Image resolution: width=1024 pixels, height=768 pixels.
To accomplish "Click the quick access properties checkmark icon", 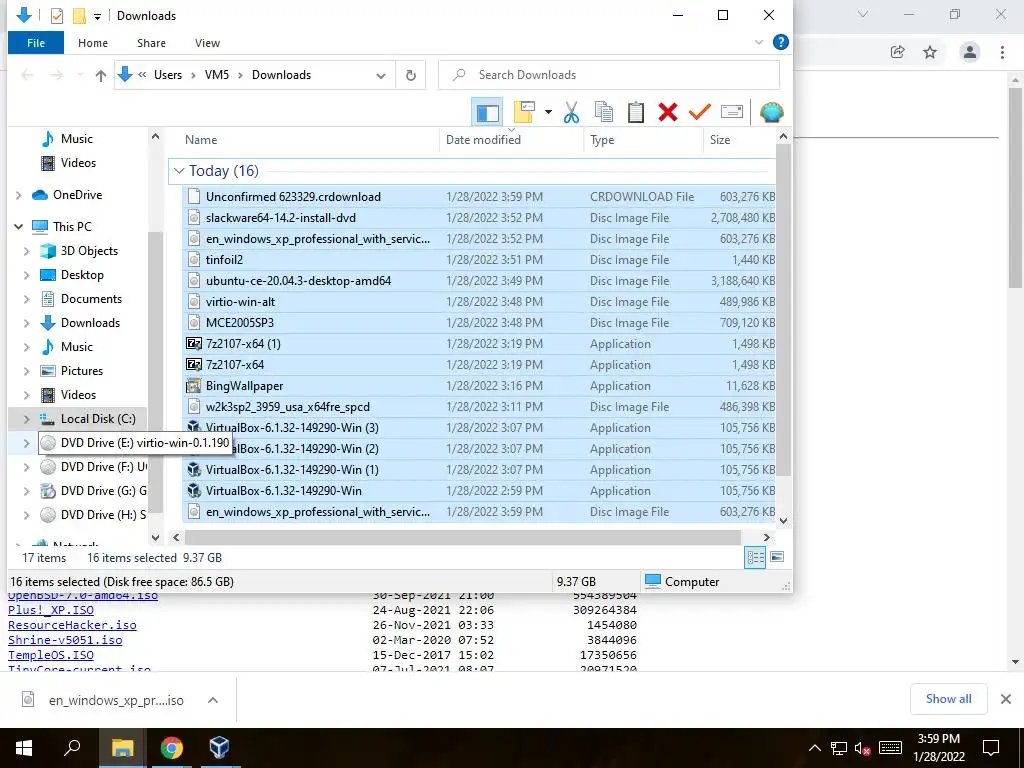I will pyautogui.click(x=57, y=16).
